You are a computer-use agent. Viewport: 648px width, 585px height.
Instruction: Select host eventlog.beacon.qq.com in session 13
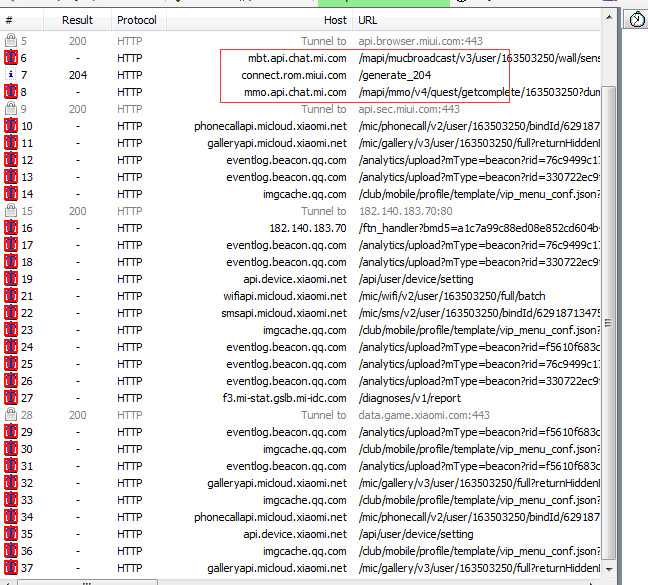(286, 177)
